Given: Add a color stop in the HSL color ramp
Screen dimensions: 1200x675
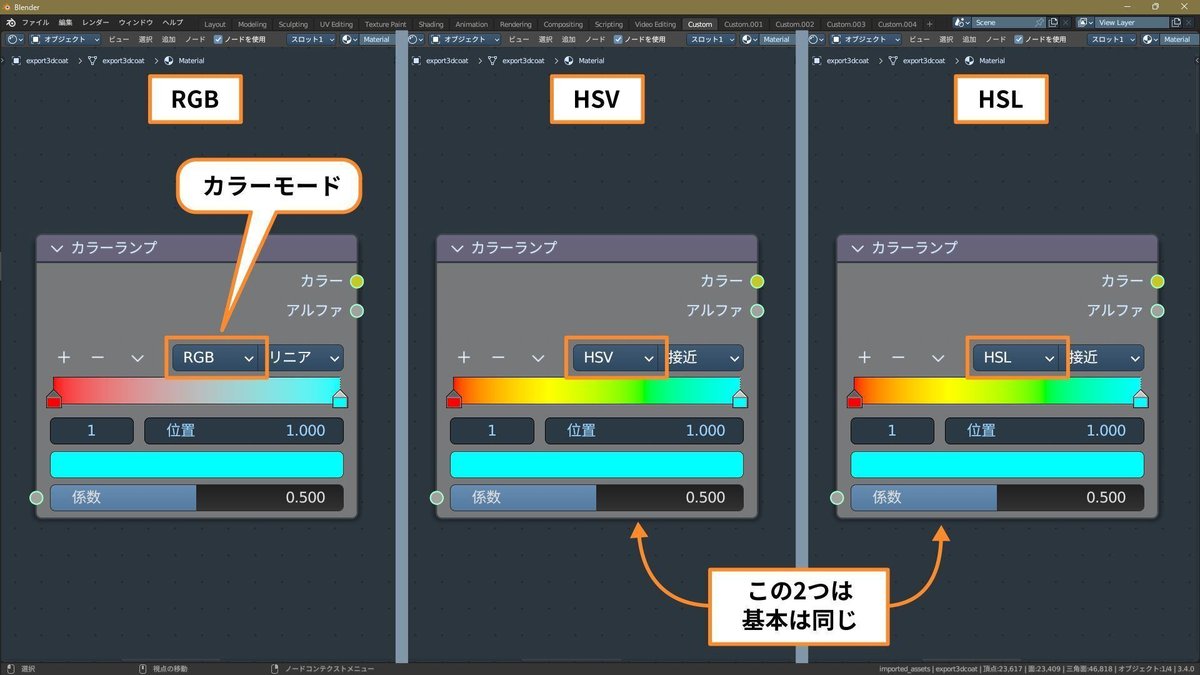Looking at the screenshot, I should point(865,357).
